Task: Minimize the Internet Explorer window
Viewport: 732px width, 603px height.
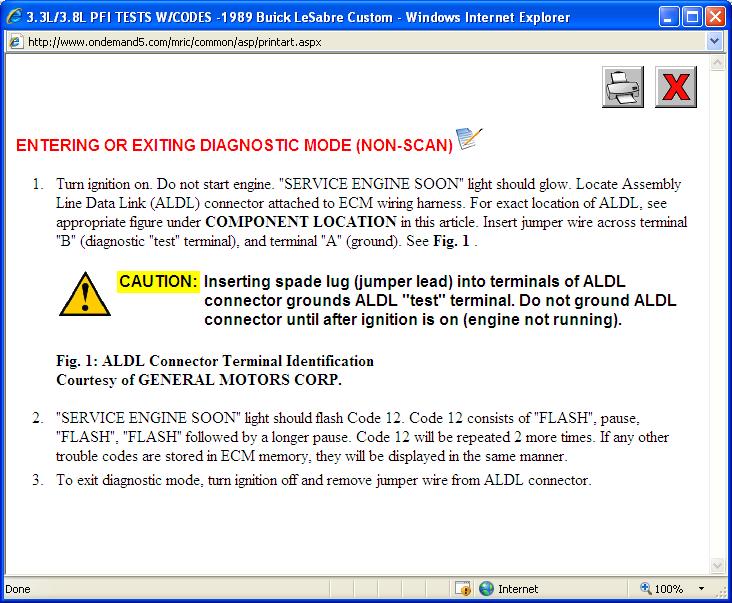Action: point(669,17)
